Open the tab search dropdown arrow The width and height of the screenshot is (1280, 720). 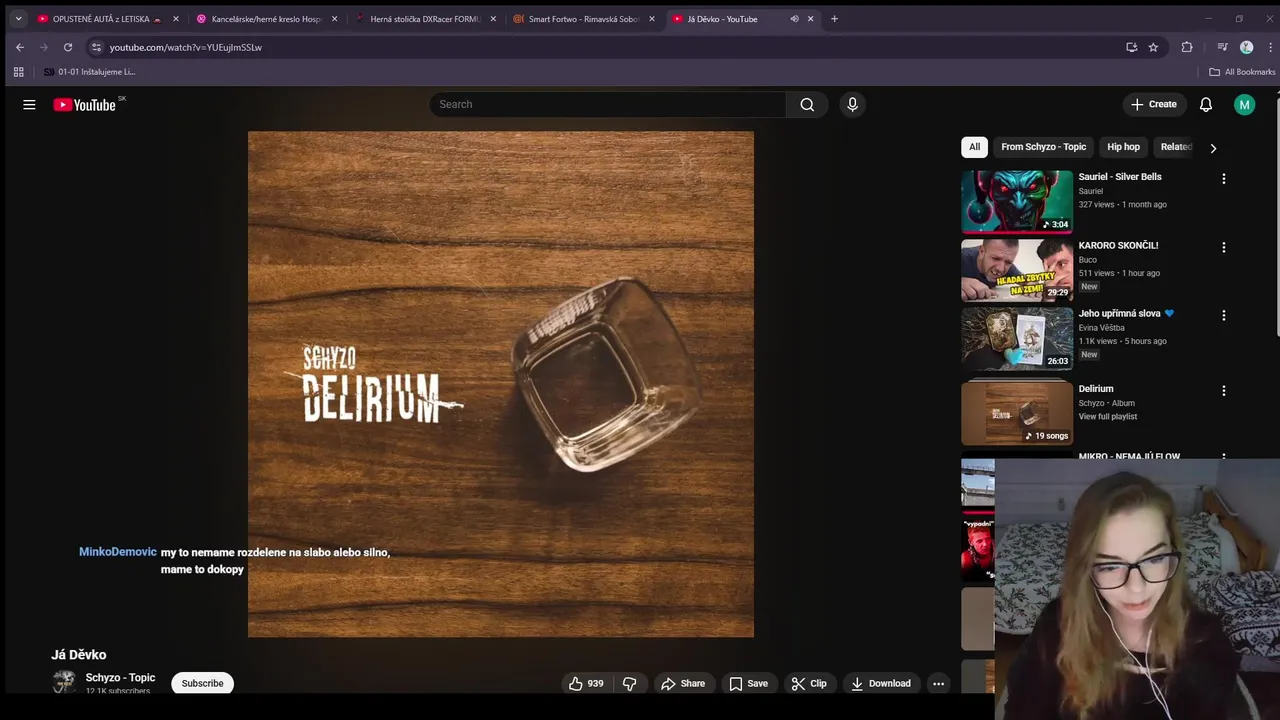tap(18, 18)
